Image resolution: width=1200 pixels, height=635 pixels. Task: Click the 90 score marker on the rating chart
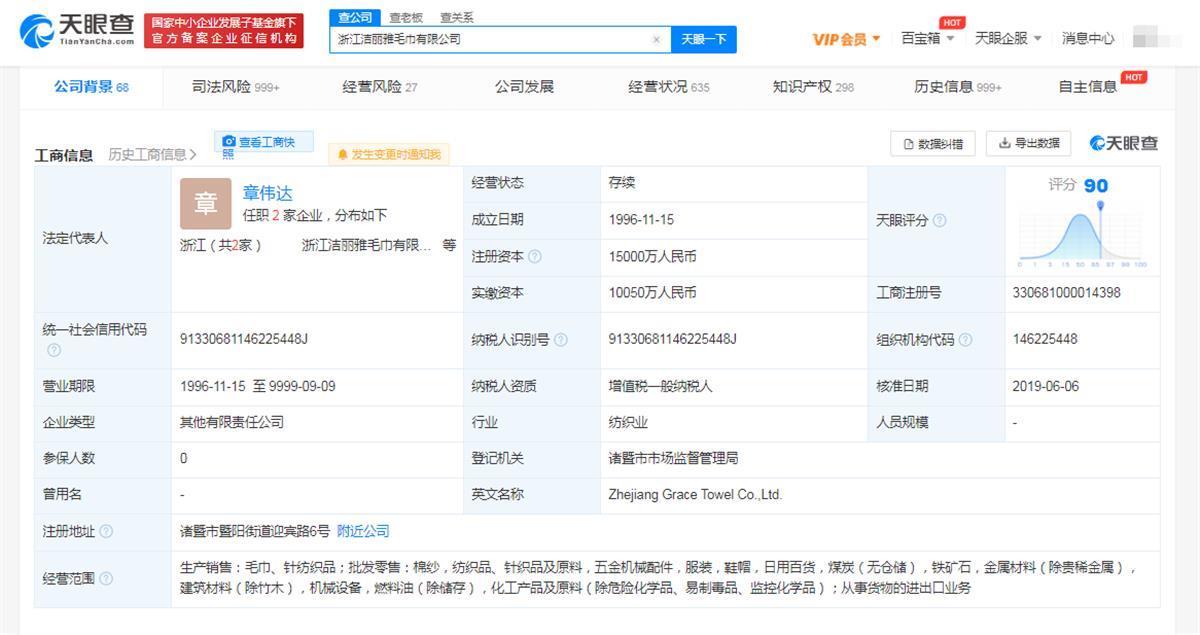[x=1100, y=205]
